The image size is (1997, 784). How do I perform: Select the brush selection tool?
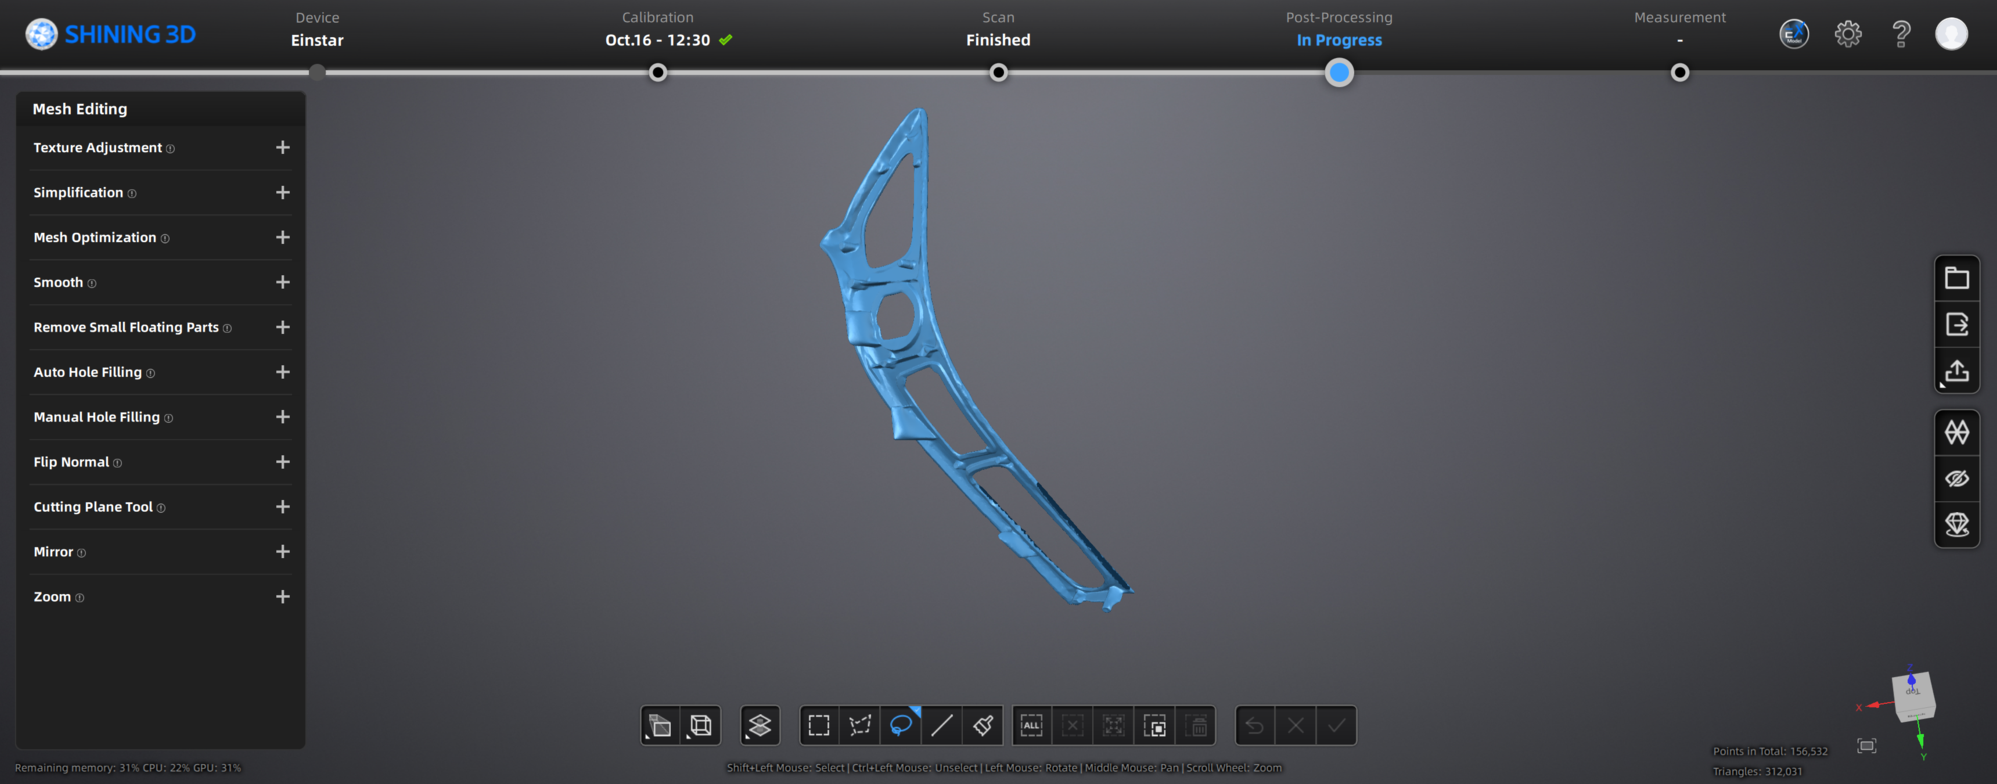pyautogui.click(x=983, y=726)
